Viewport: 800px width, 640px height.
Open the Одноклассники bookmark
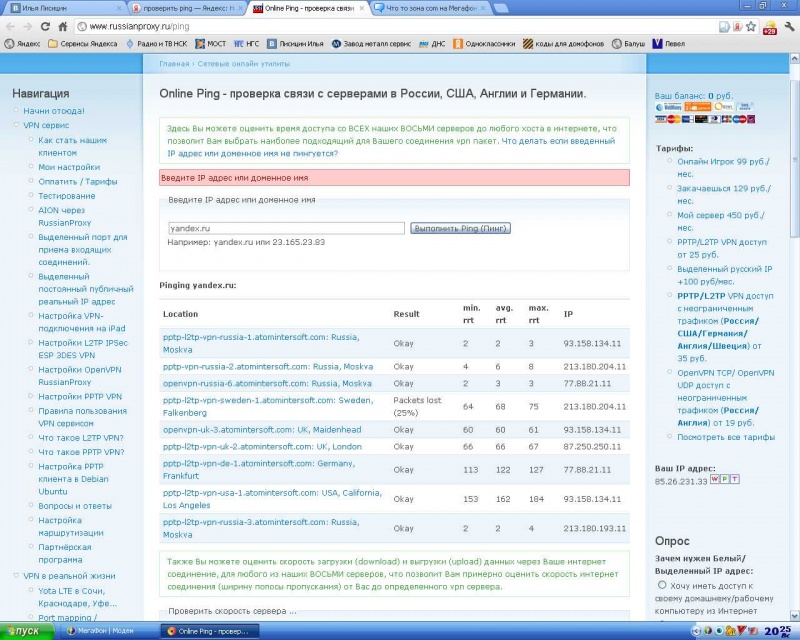(488, 43)
